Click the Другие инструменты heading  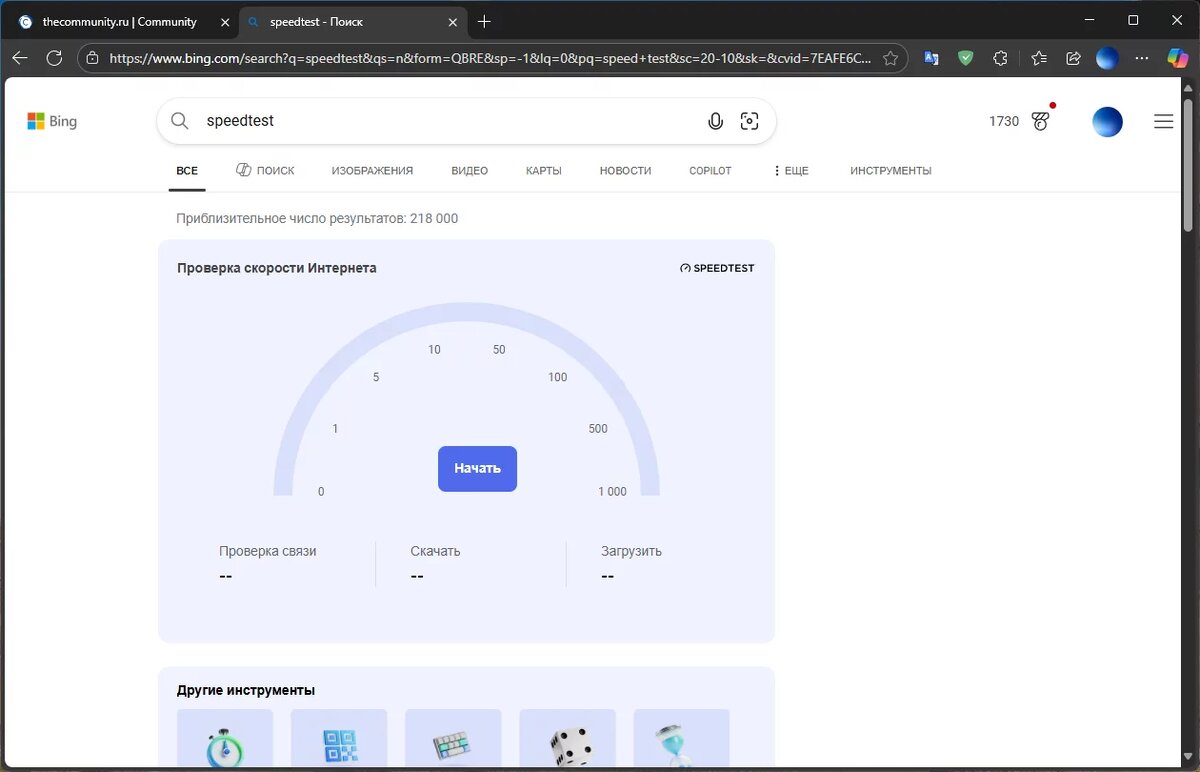(x=246, y=690)
